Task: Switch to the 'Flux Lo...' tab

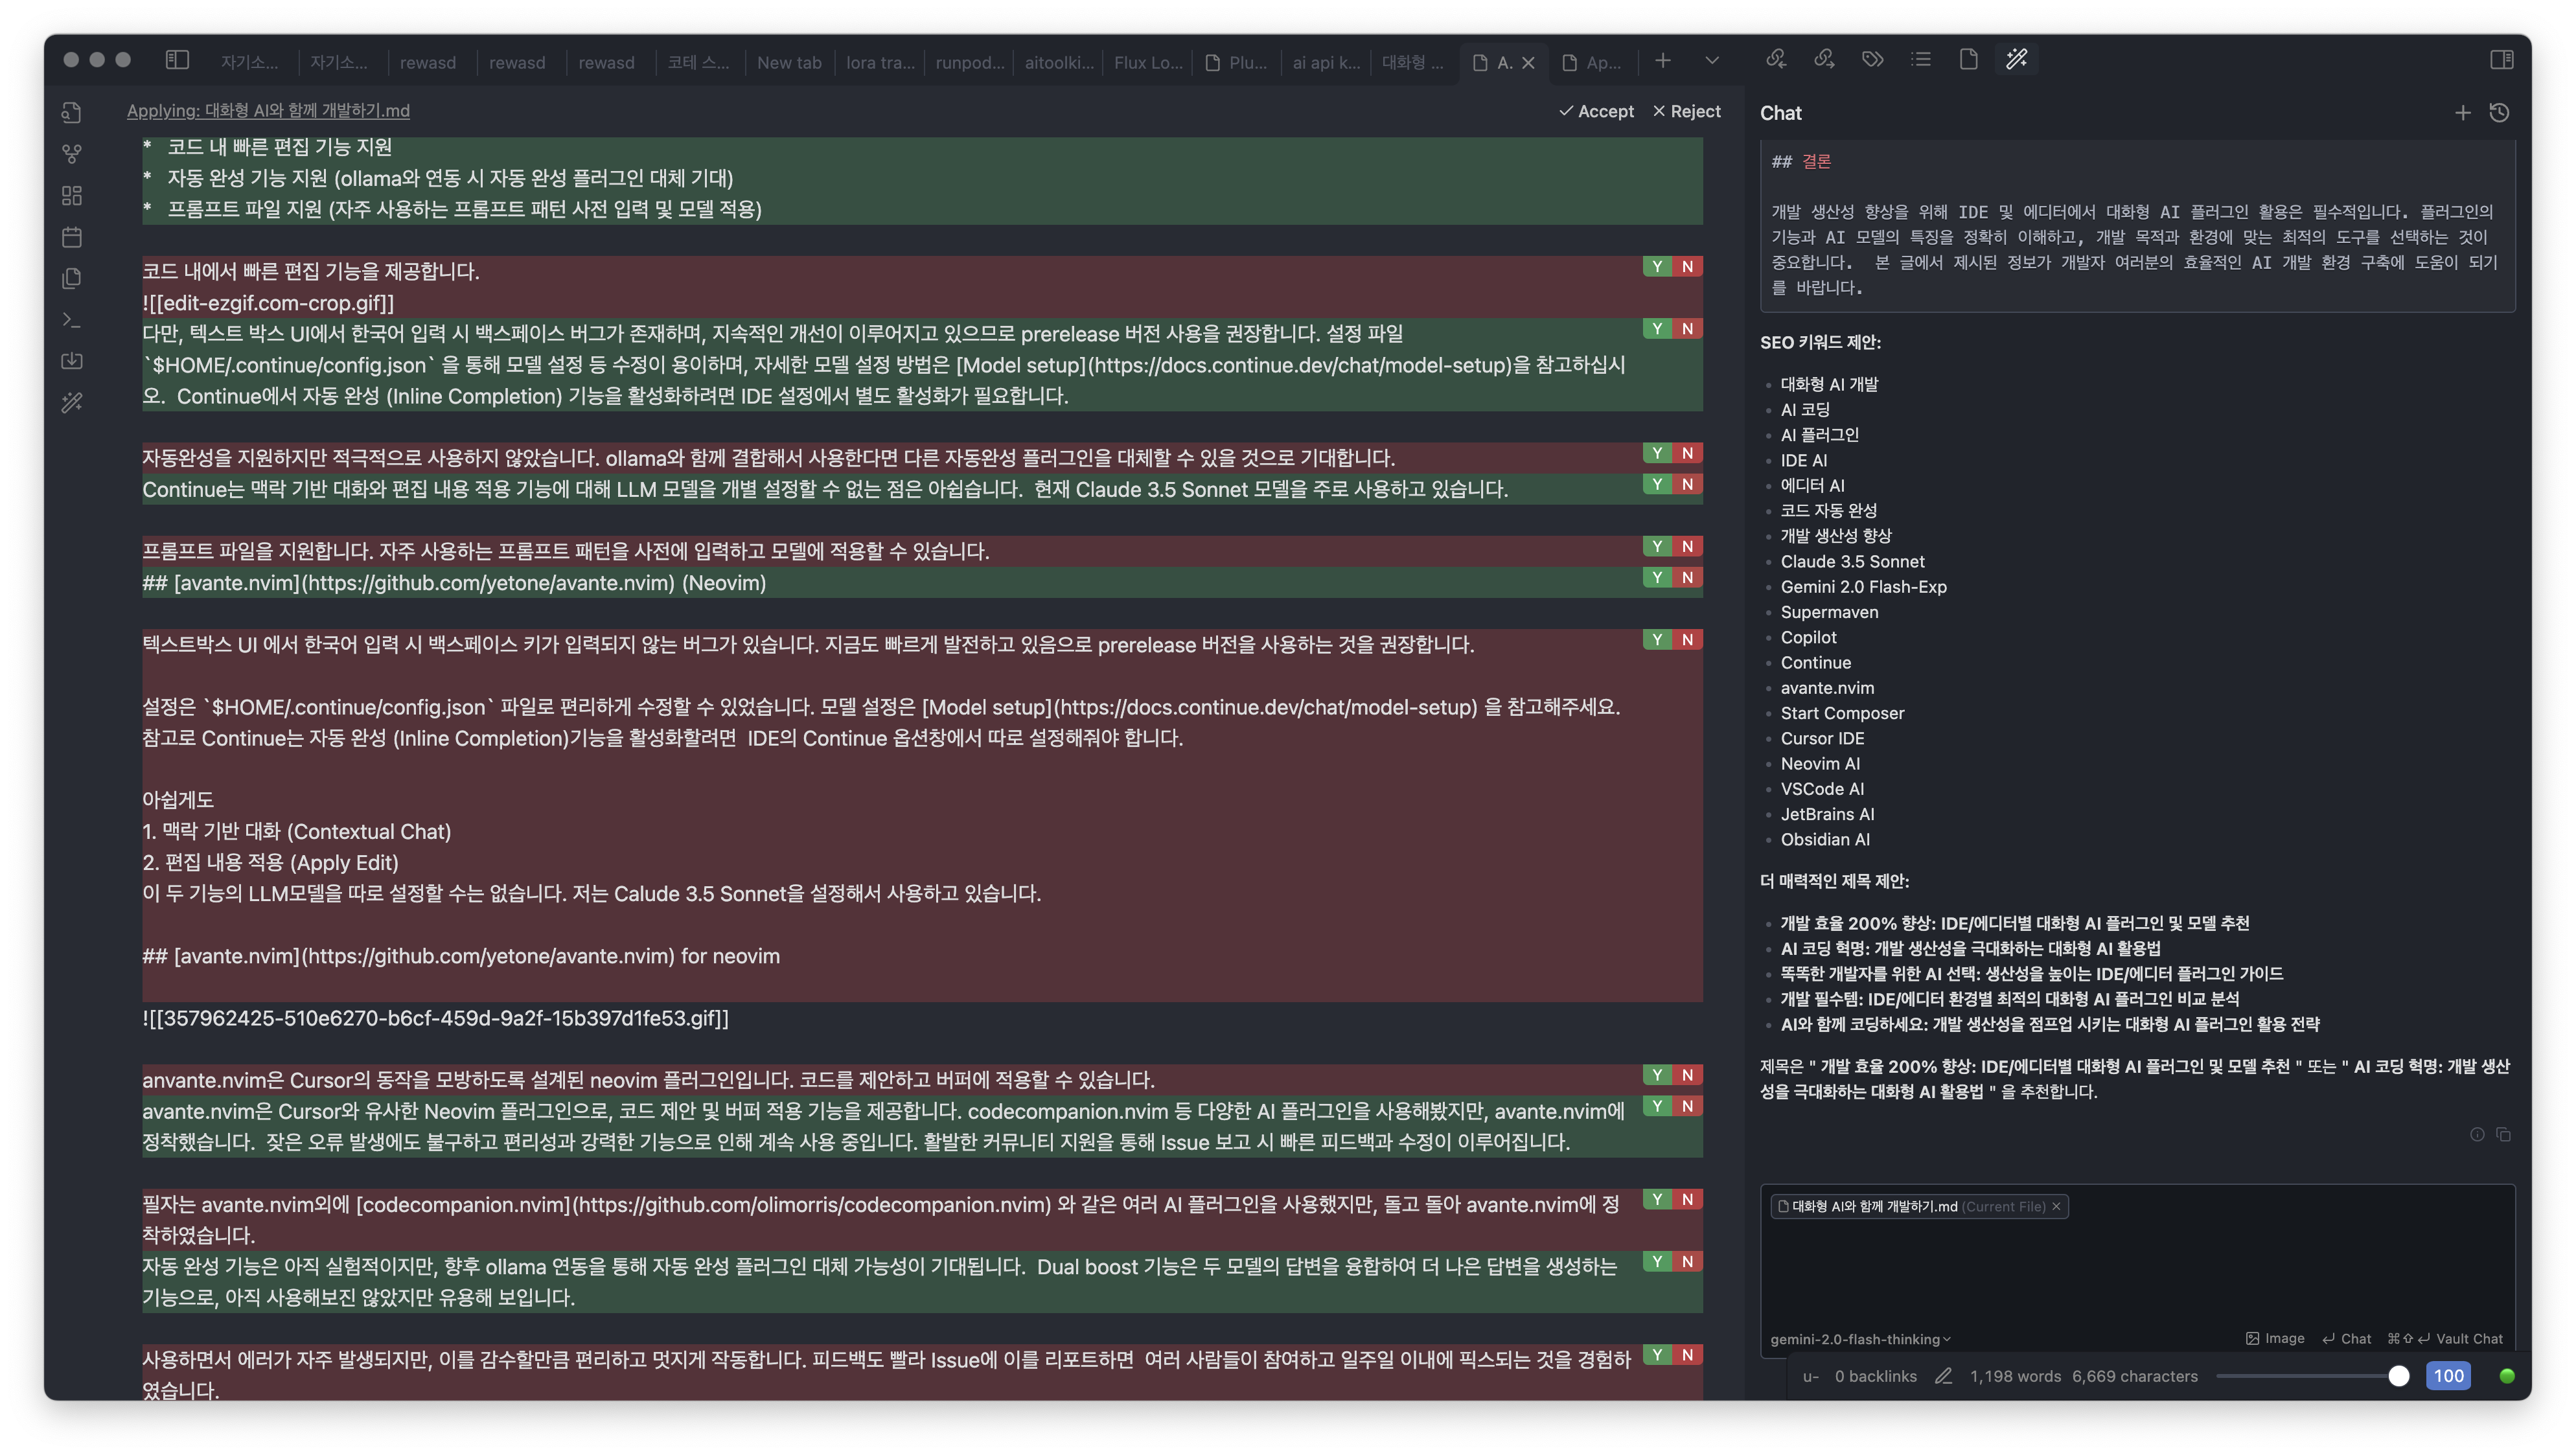Action: click(x=1147, y=62)
